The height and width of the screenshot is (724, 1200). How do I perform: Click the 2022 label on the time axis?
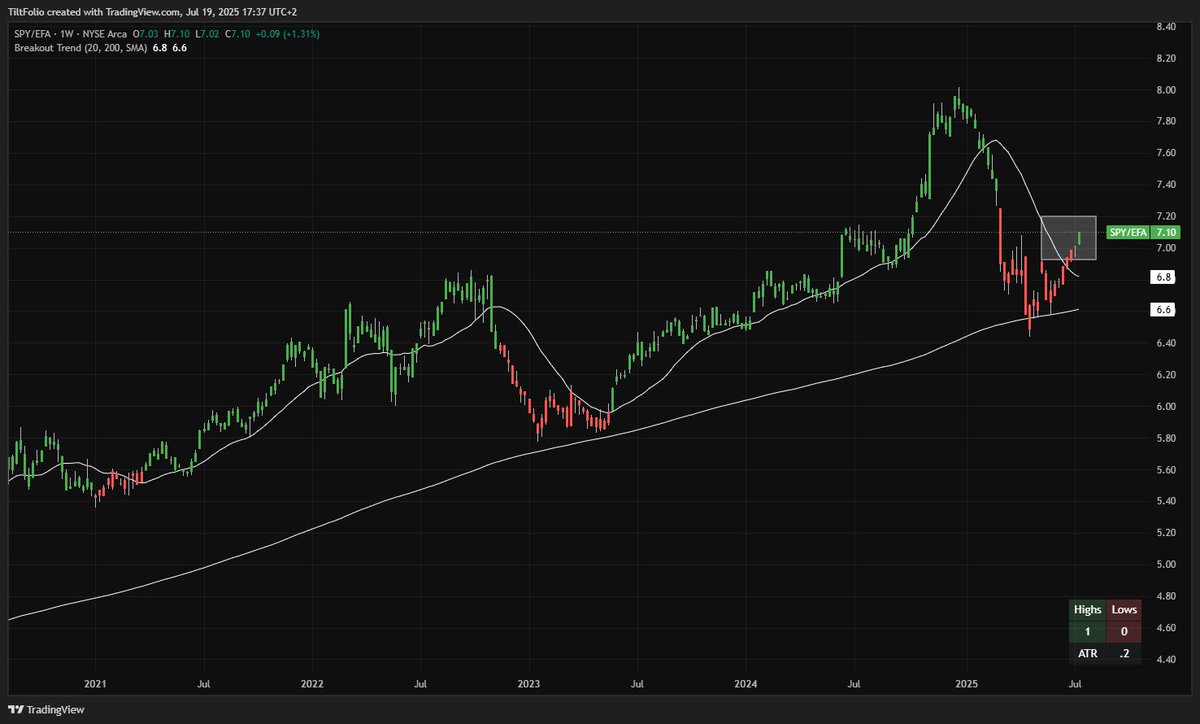[312, 685]
